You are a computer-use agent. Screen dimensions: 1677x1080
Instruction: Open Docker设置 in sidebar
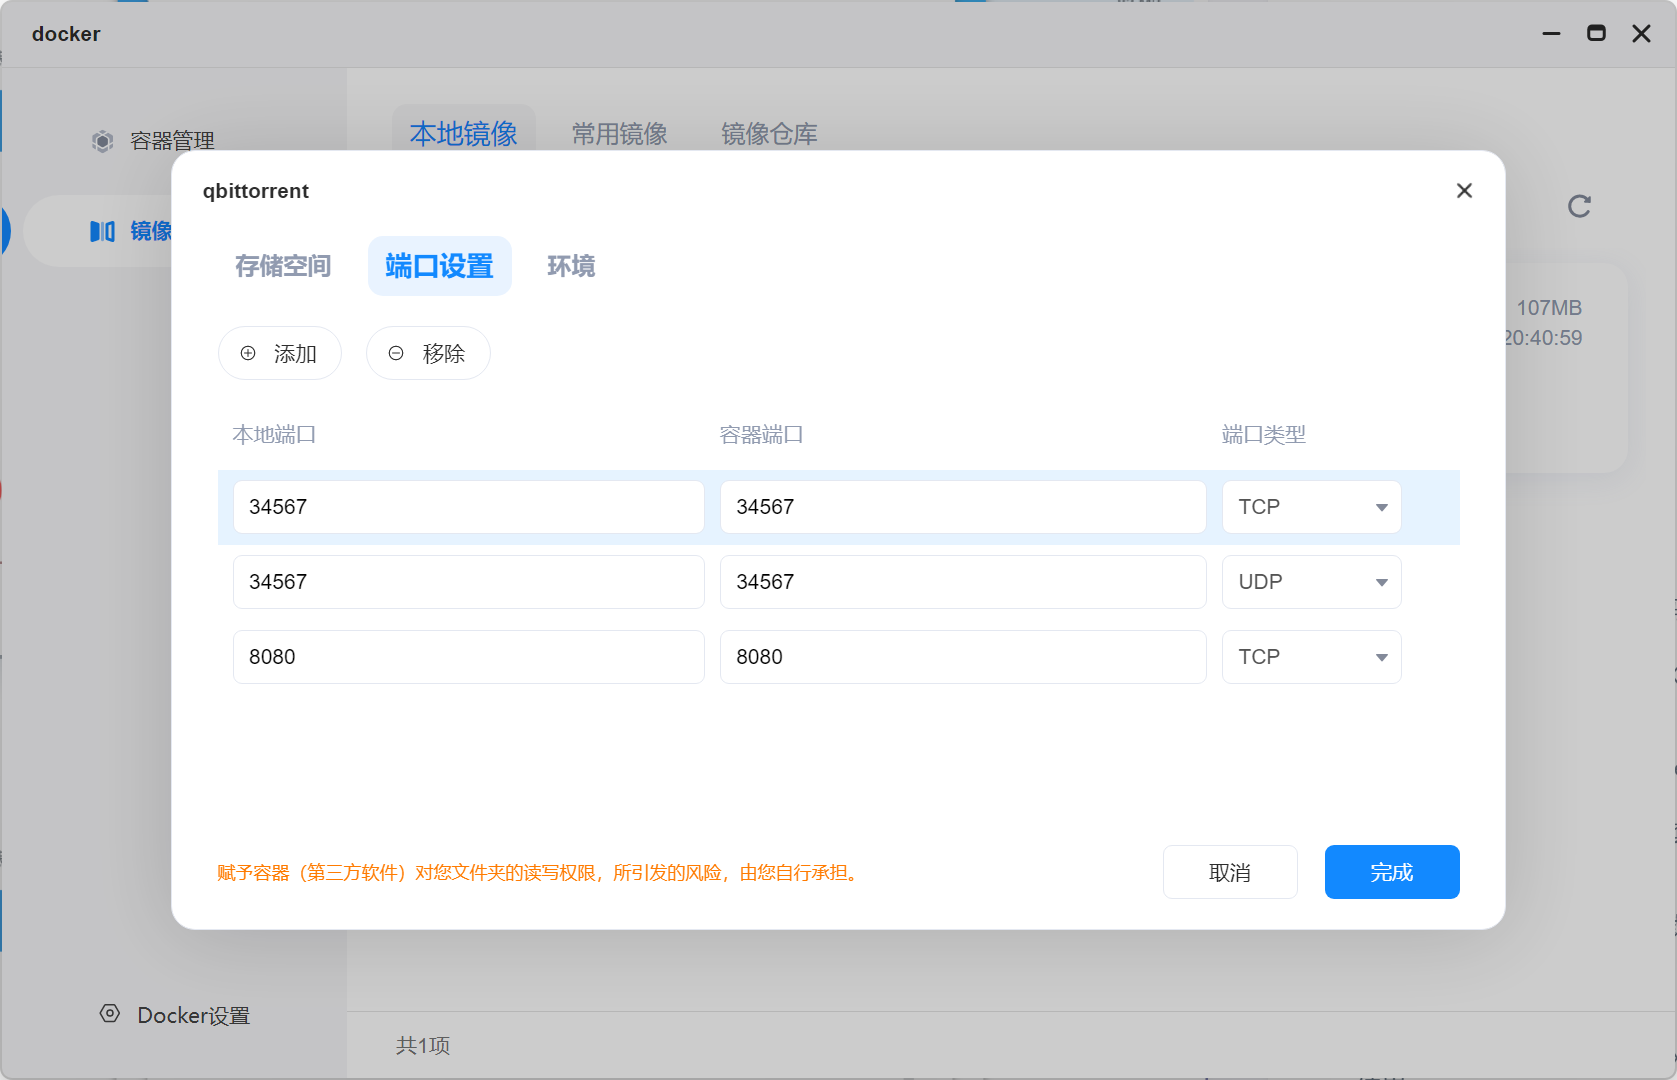[193, 1015]
